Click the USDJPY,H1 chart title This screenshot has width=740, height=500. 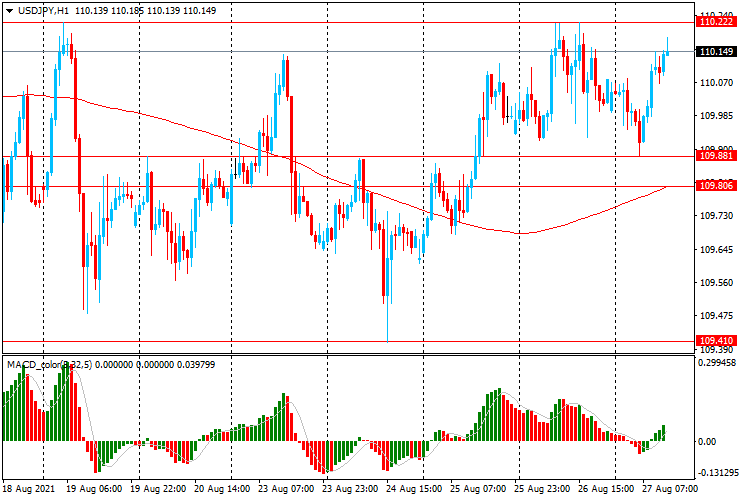pos(44,11)
